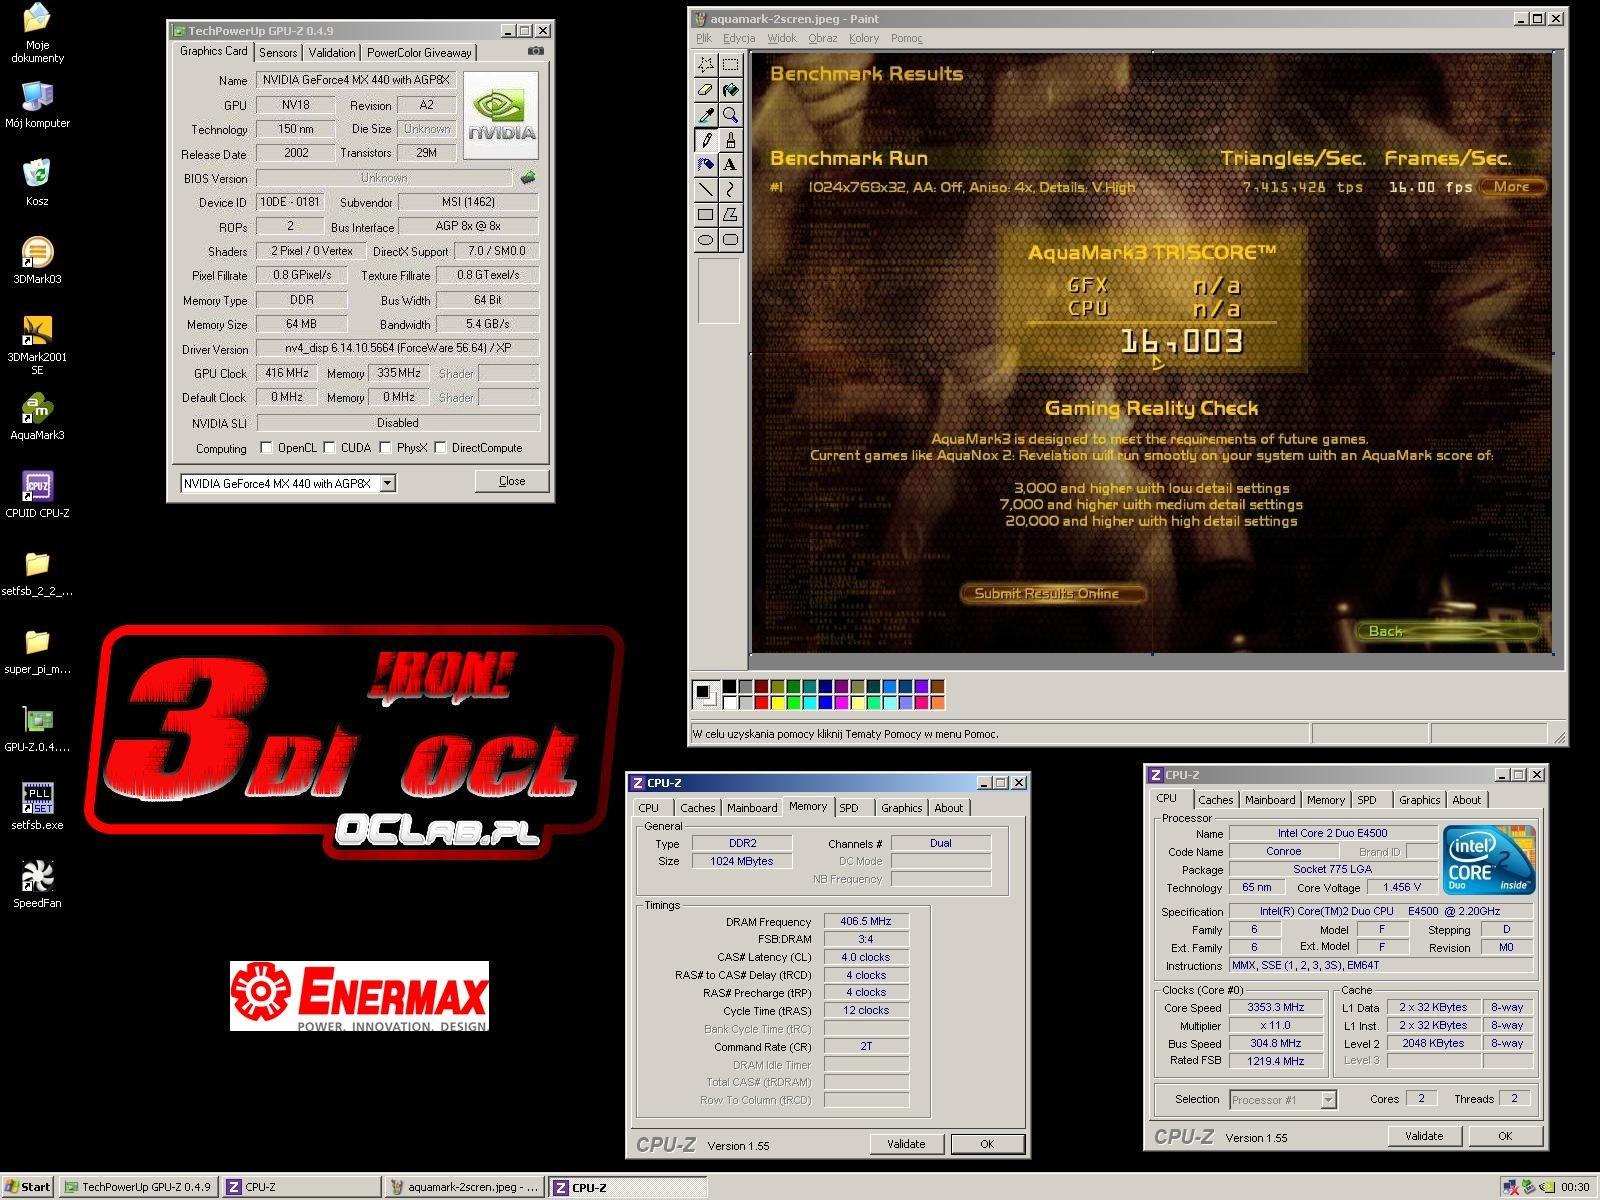Select the Ellipse shape tool
The width and height of the screenshot is (1600, 1200).
706,240
